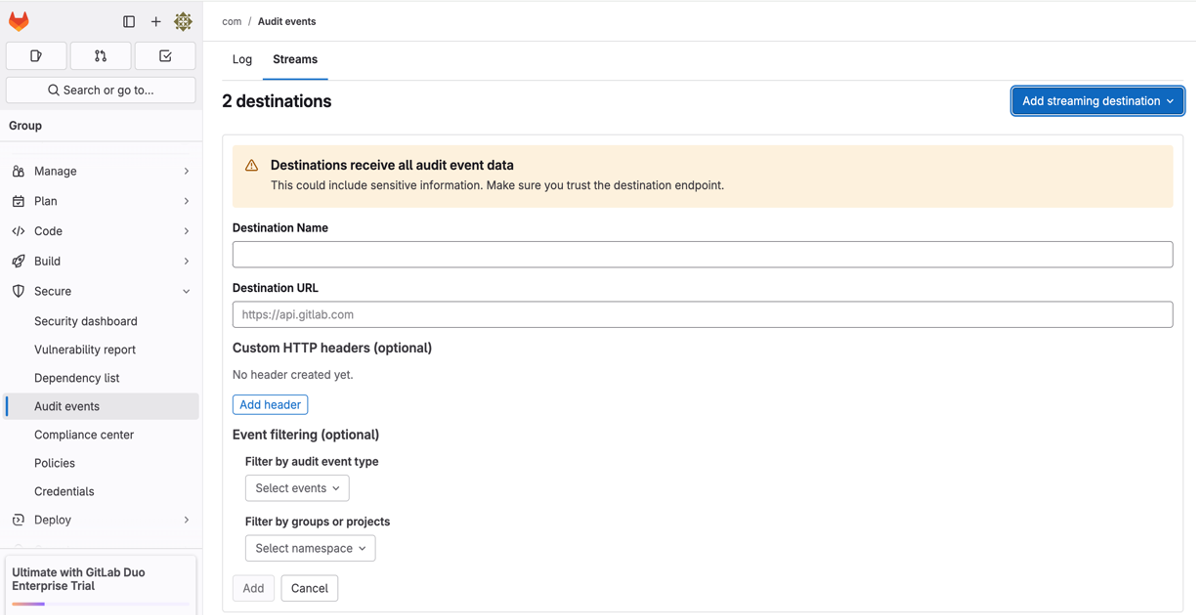This screenshot has height=615, width=1196.
Task: Click the GitLab fox logo
Action: pyautogui.click(x=19, y=21)
